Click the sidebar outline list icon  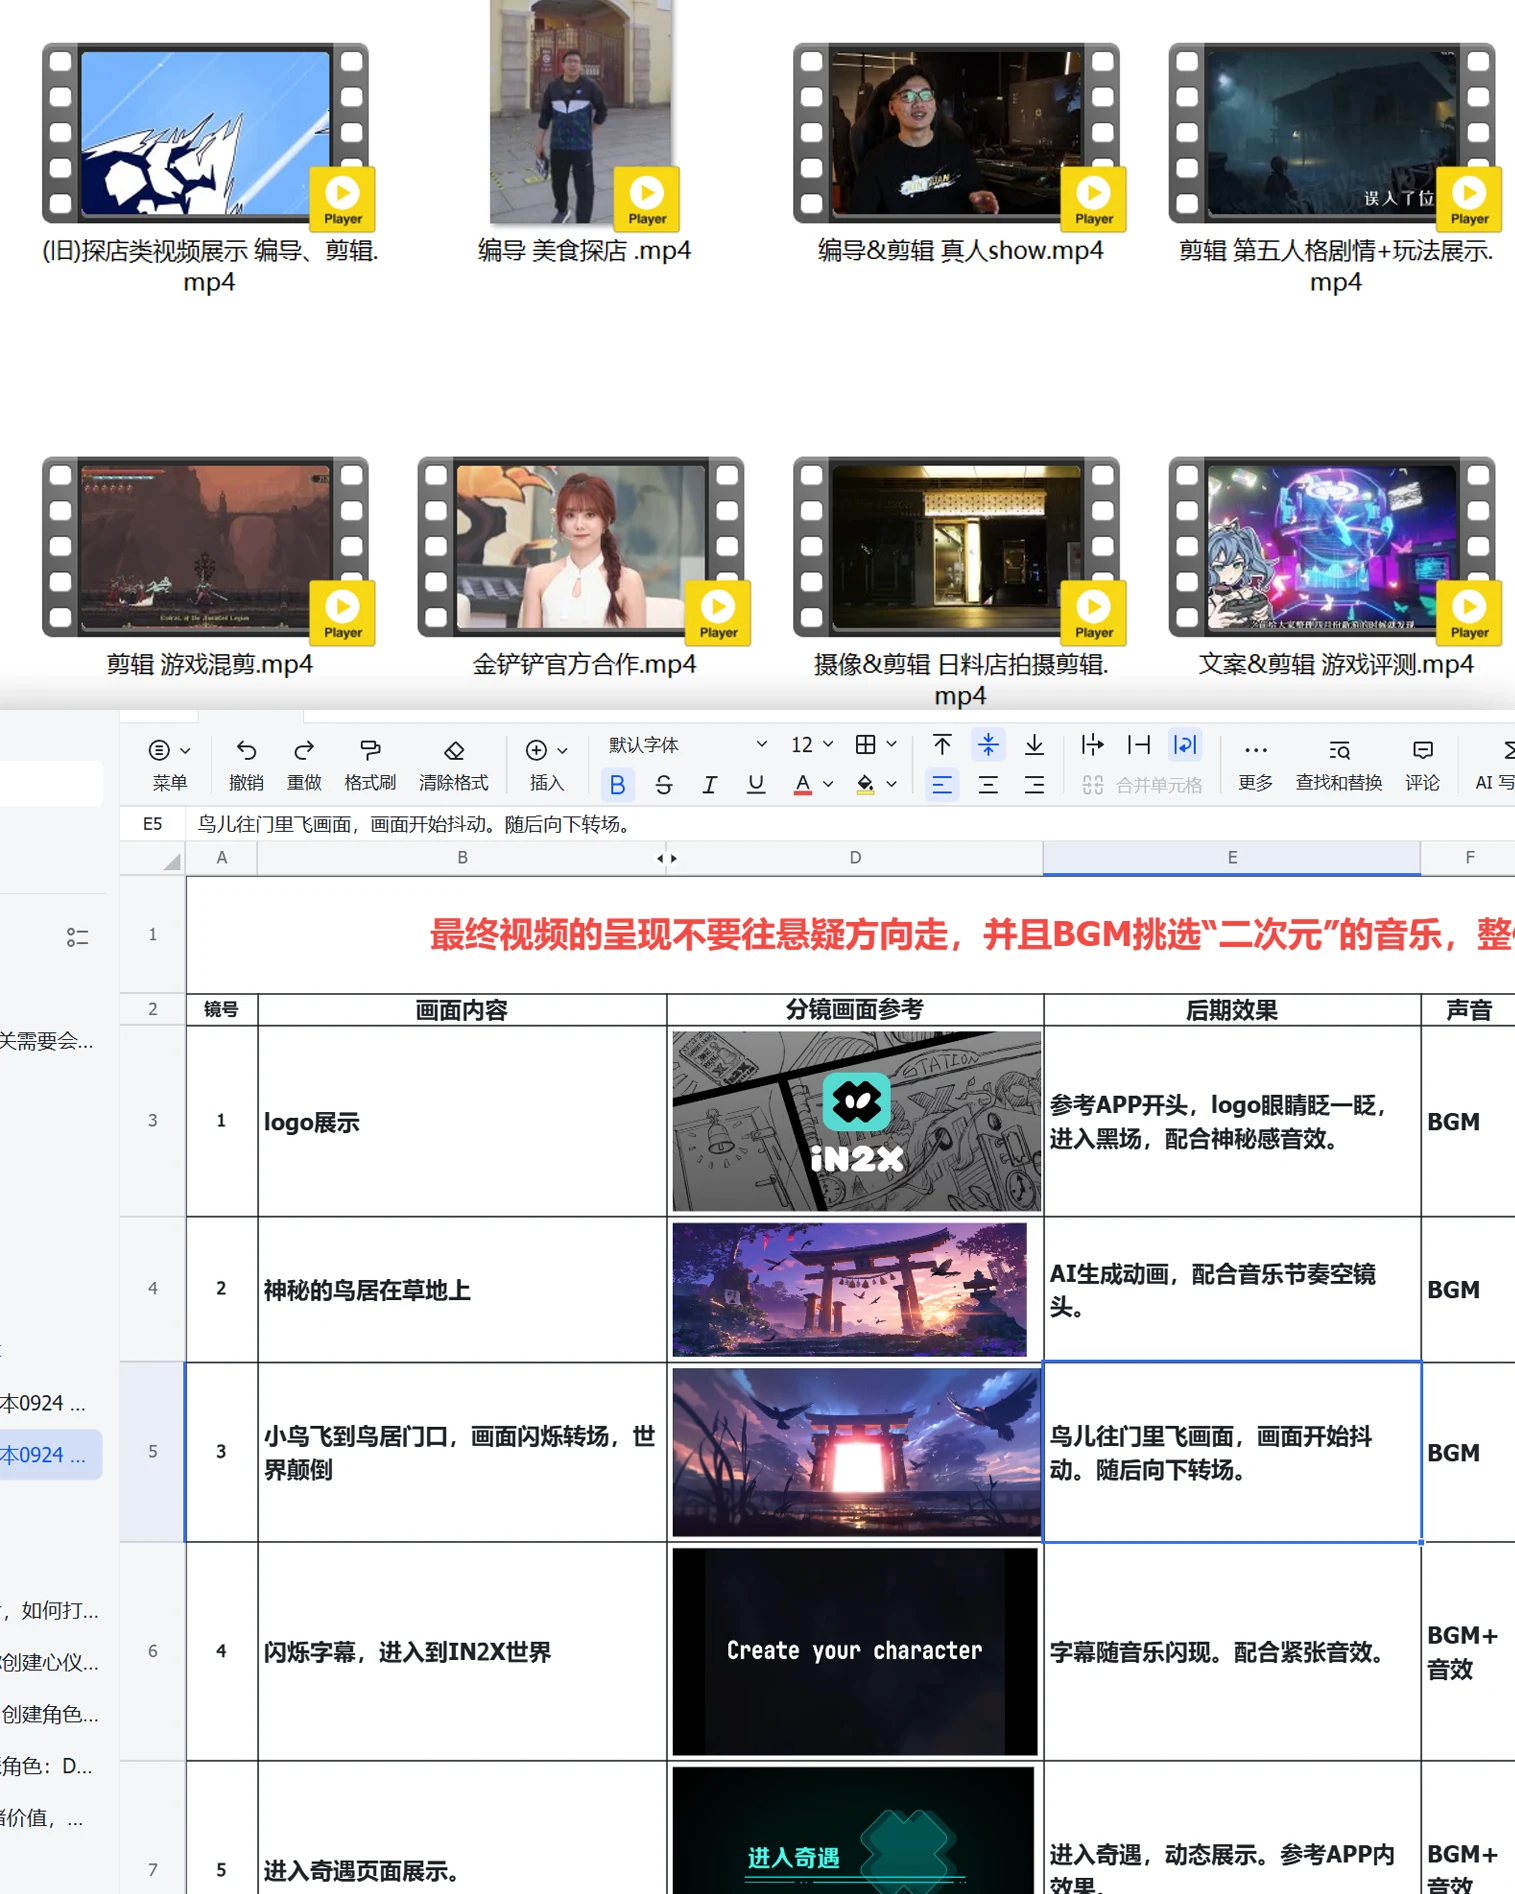click(77, 937)
